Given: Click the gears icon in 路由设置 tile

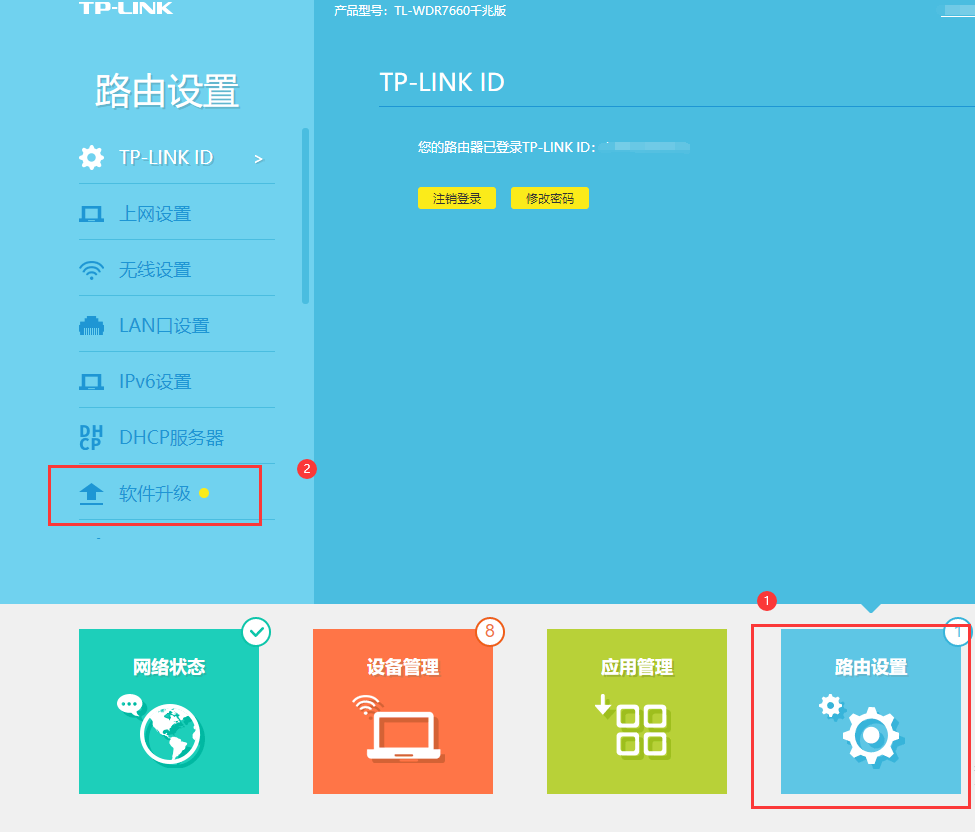Looking at the screenshot, I should point(862,729).
